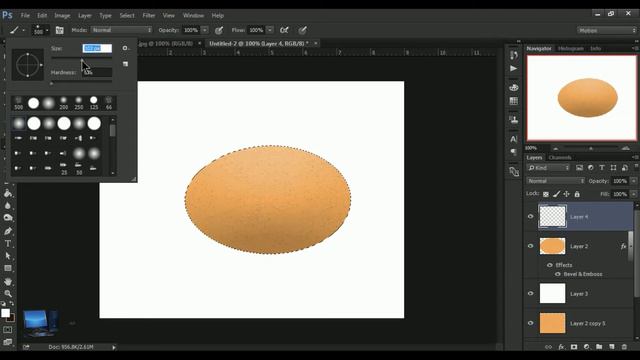640x360 pixels.
Task: Open the layer blend mode Normal dropdown
Action: [x=556, y=181]
